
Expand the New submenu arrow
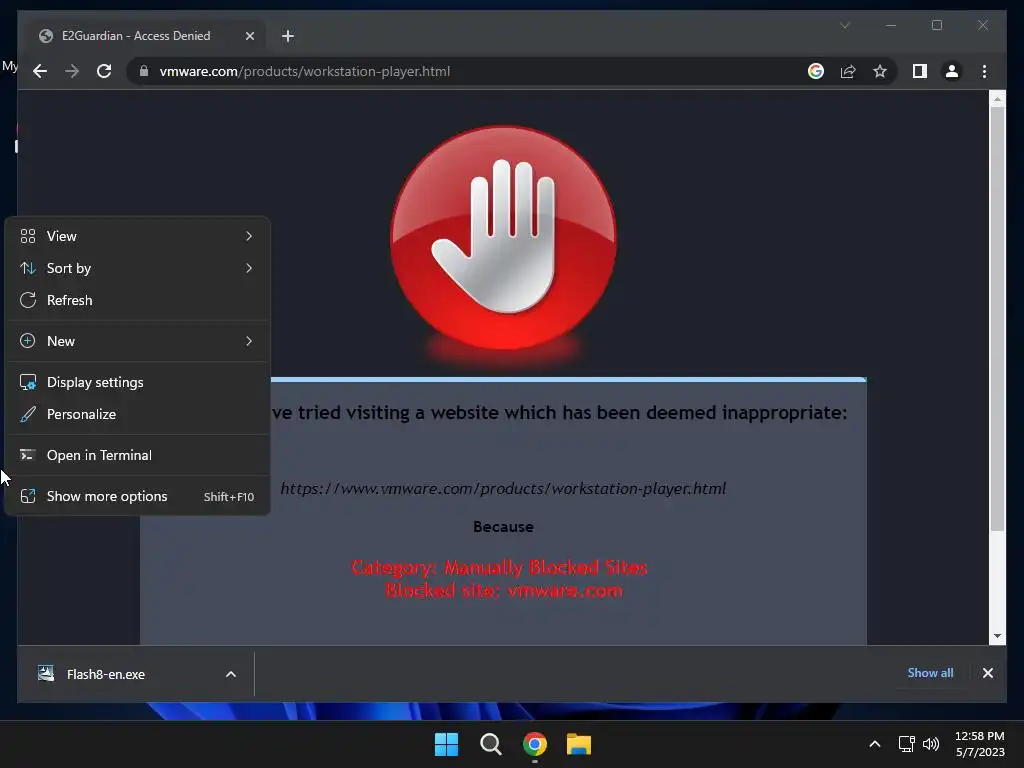[249, 341]
